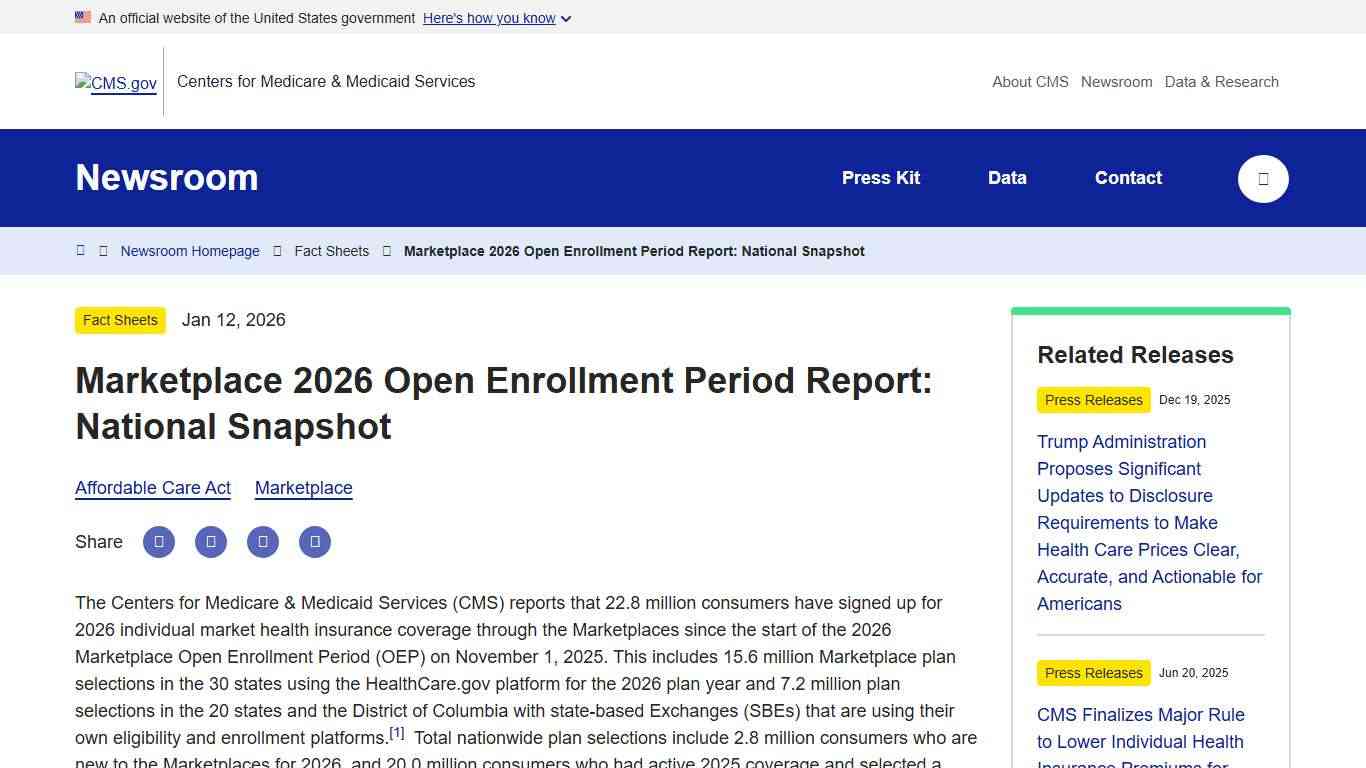Click the CMS.gov logo

coord(115,82)
